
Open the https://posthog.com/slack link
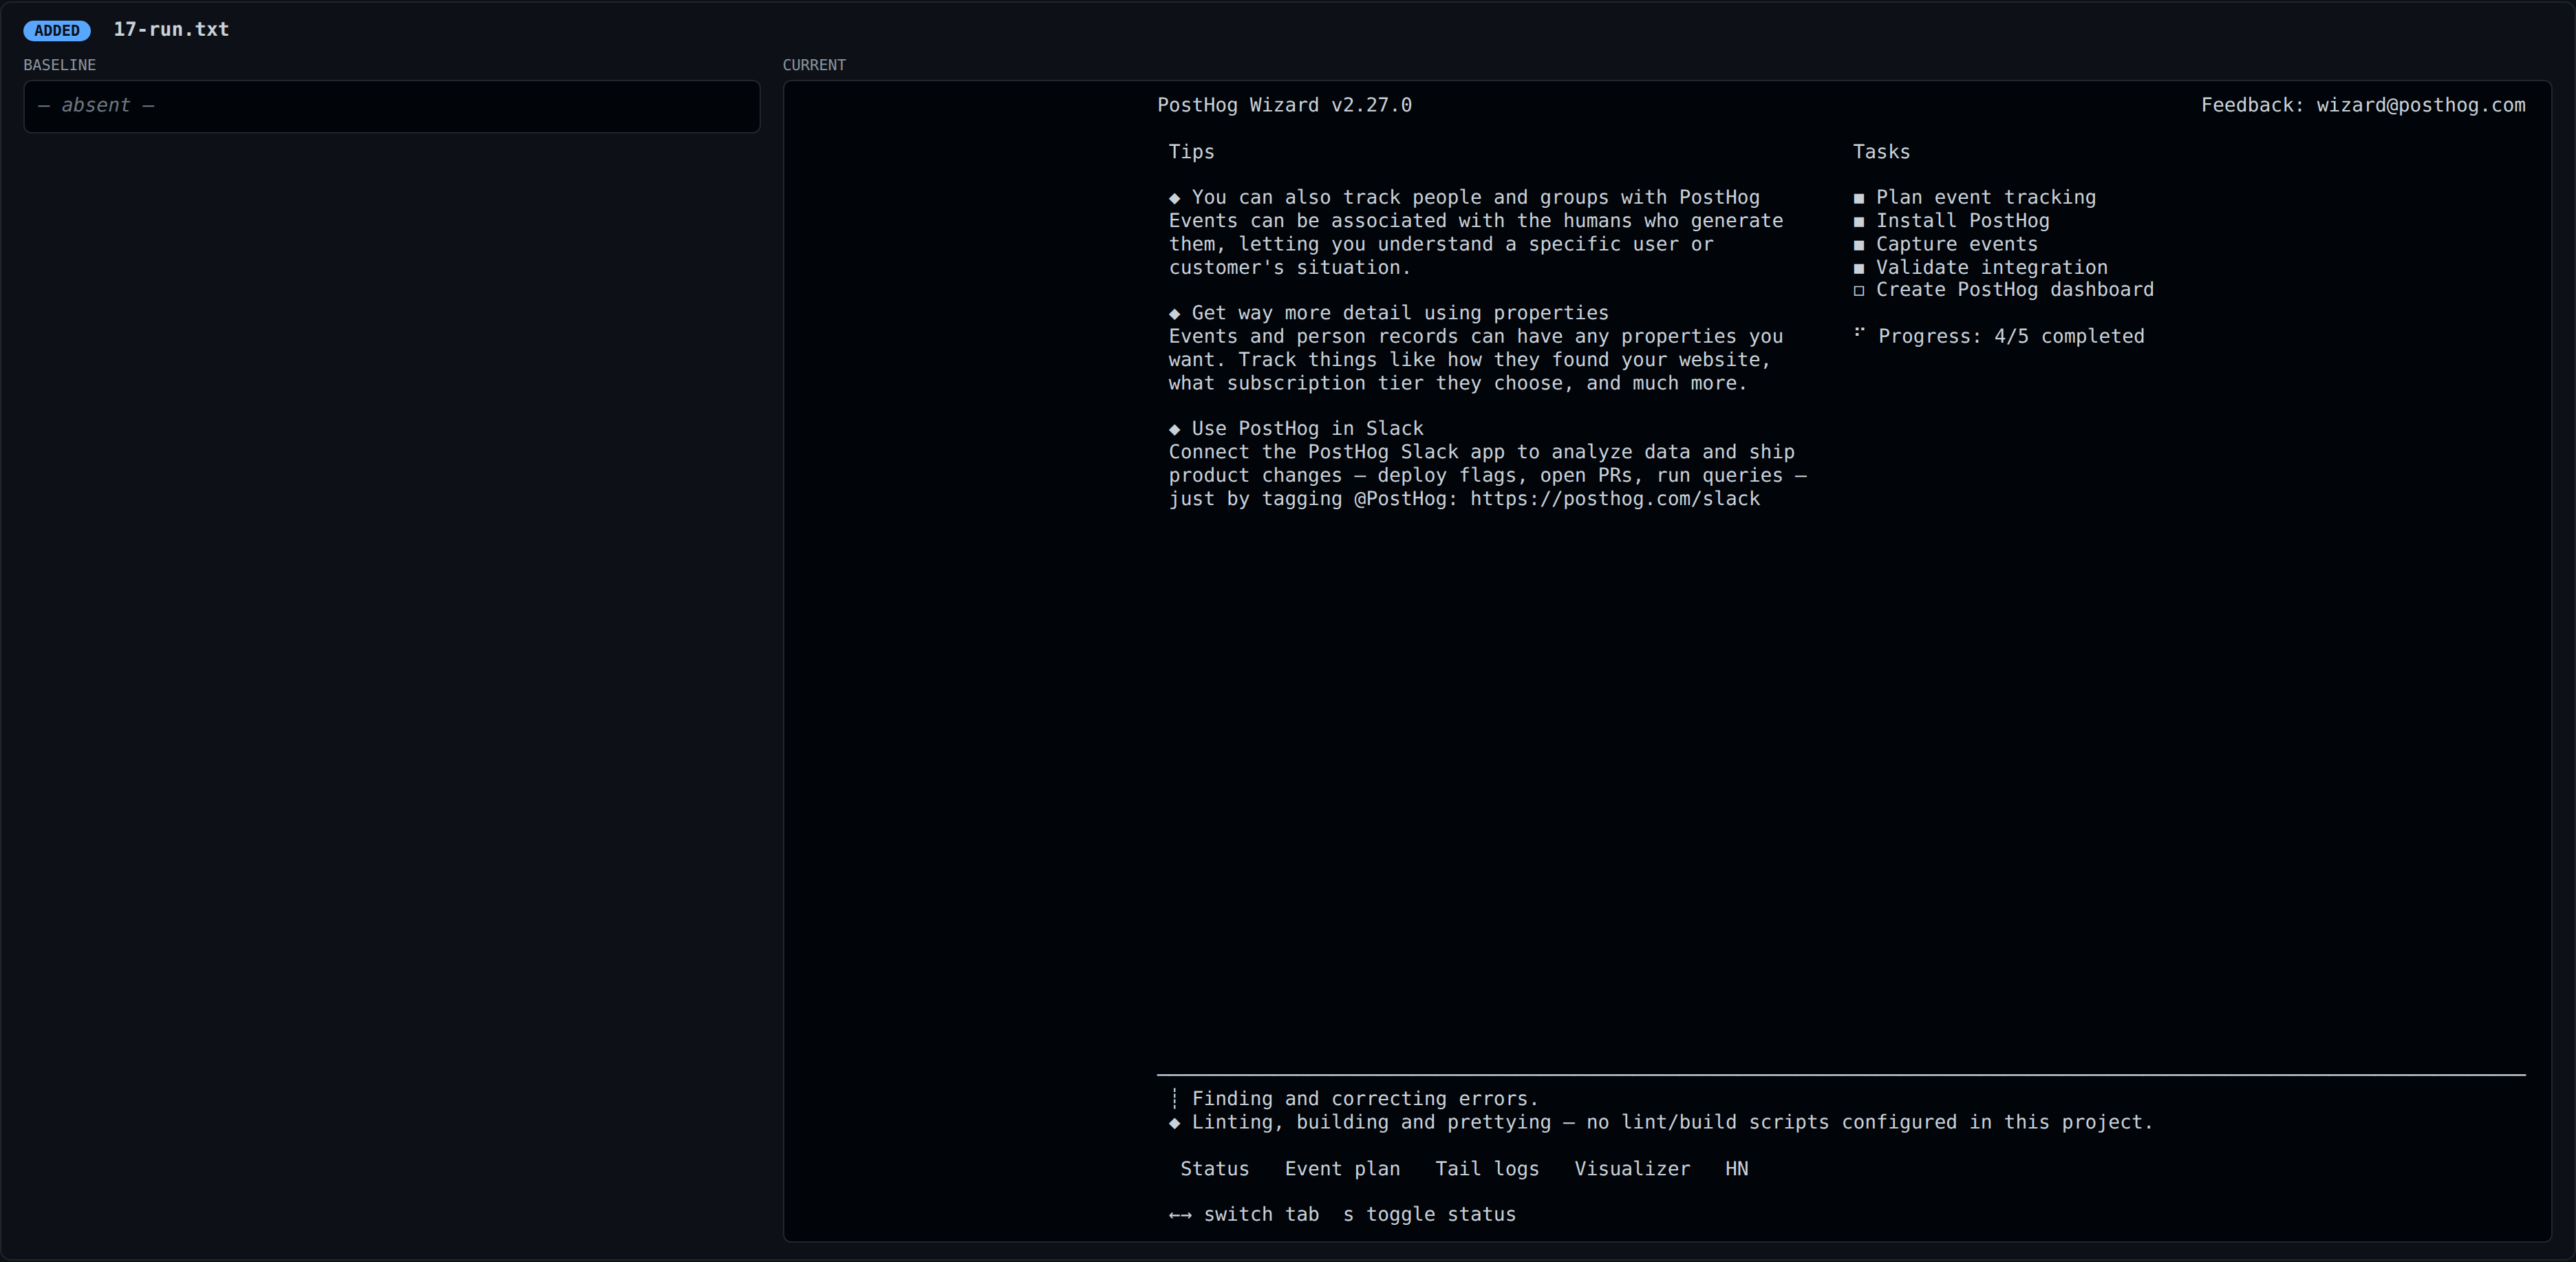pyautogui.click(x=1614, y=498)
